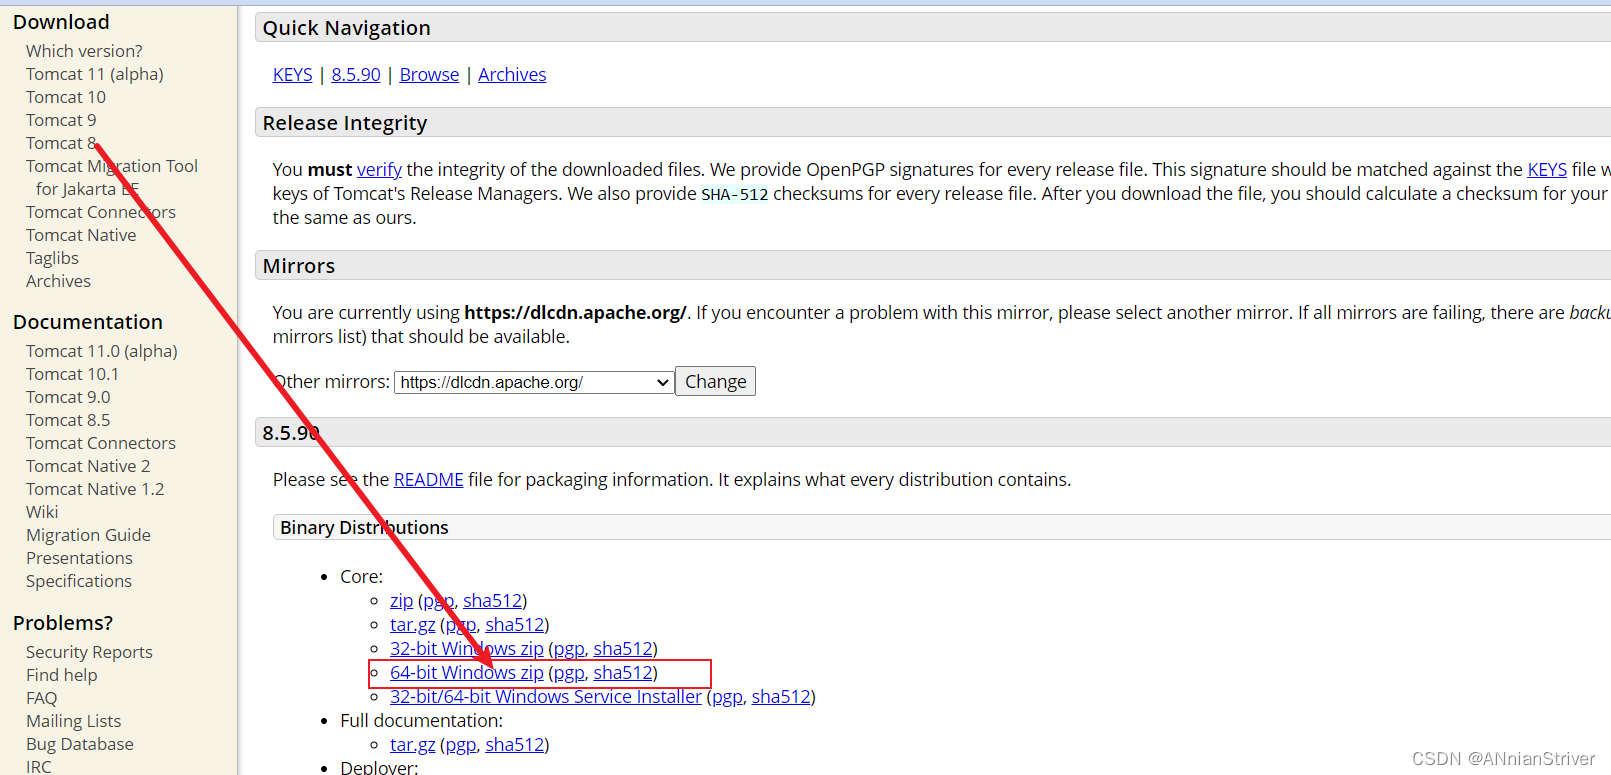The image size is (1611, 775).
Task: Download the 32-bit Windows zip
Action: pyautogui.click(x=467, y=649)
